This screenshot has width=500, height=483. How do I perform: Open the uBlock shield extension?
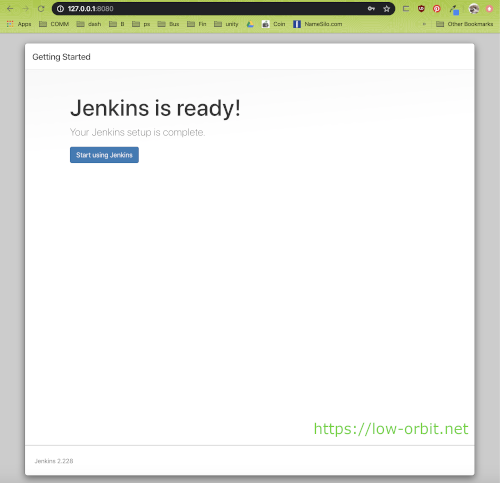(x=421, y=9)
